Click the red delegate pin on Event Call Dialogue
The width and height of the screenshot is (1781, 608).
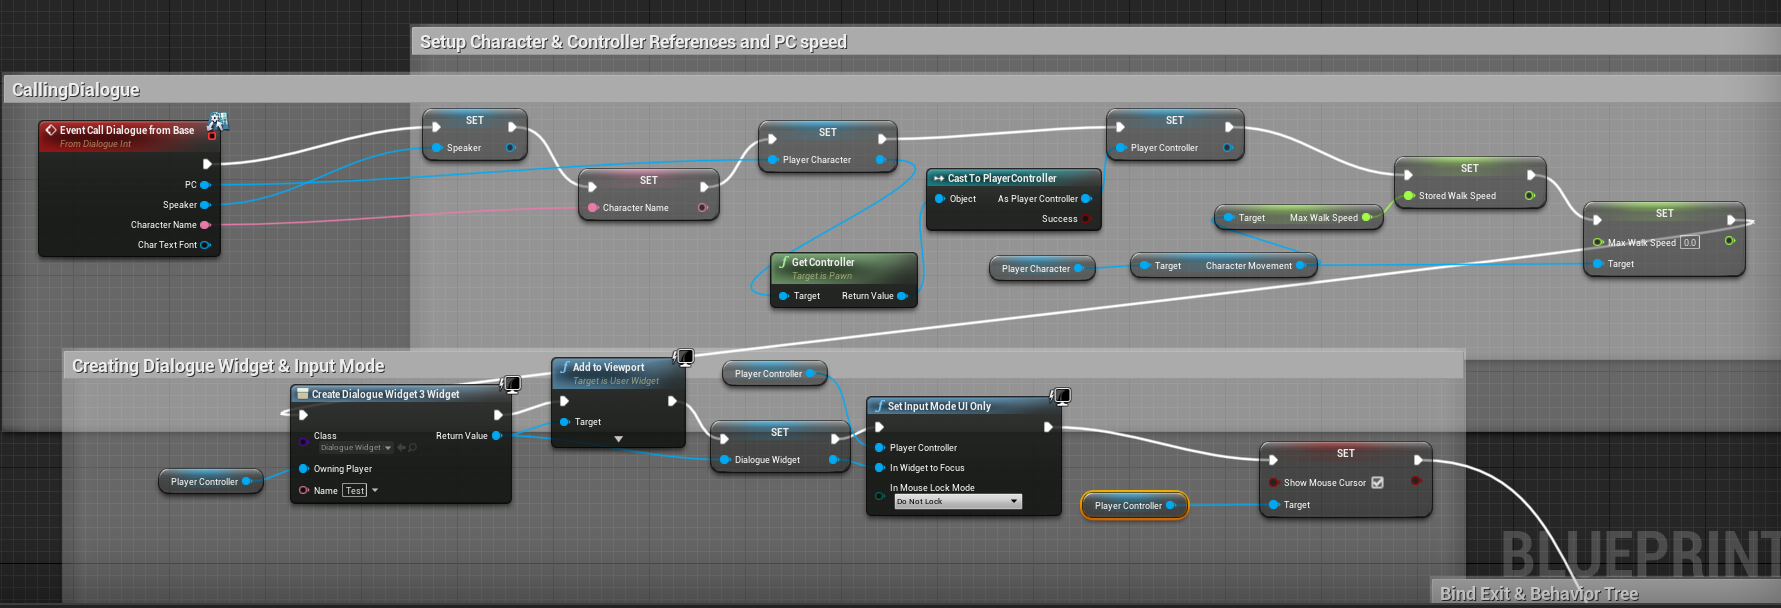212,136
